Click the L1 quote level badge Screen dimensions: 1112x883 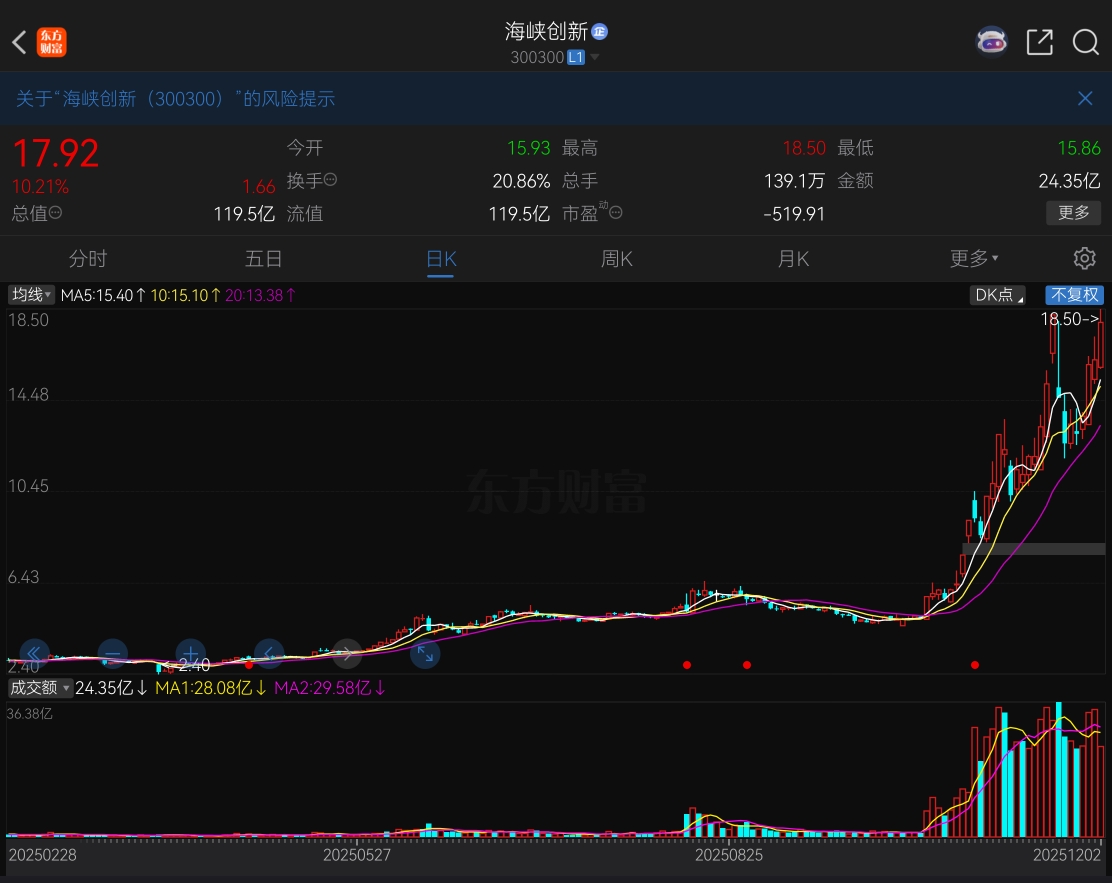[x=576, y=57]
